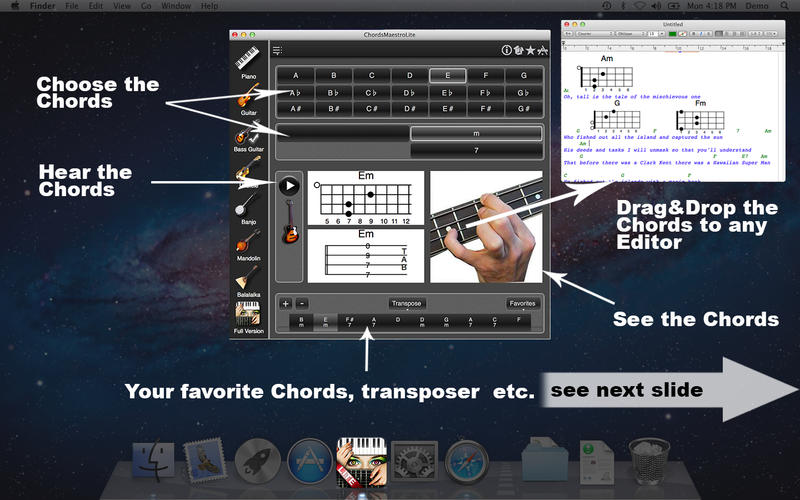Select the Gm chord in favorites strip

coord(446,322)
